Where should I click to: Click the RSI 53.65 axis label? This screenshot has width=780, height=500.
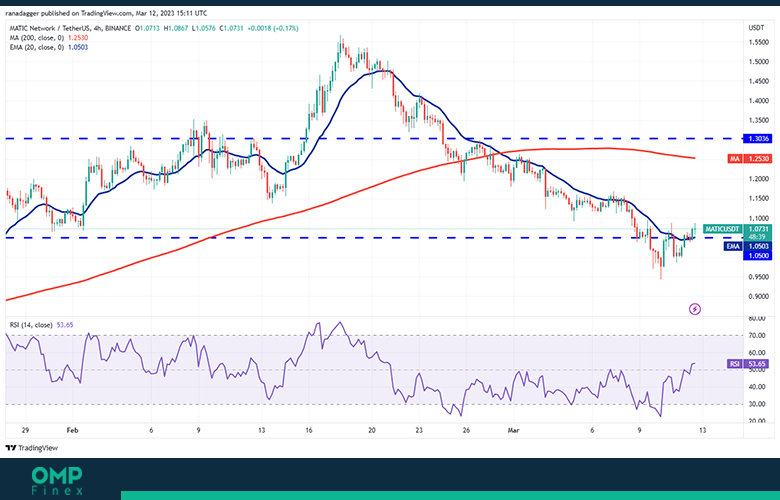coord(748,364)
